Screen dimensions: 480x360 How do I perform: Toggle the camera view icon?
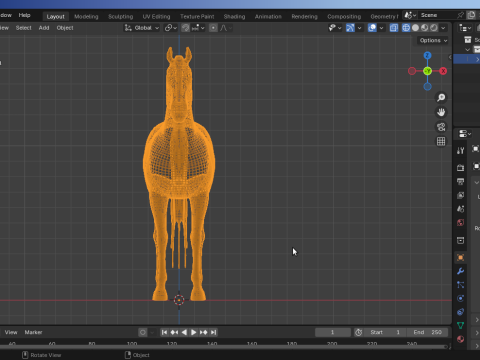click(x=441, y=127)
